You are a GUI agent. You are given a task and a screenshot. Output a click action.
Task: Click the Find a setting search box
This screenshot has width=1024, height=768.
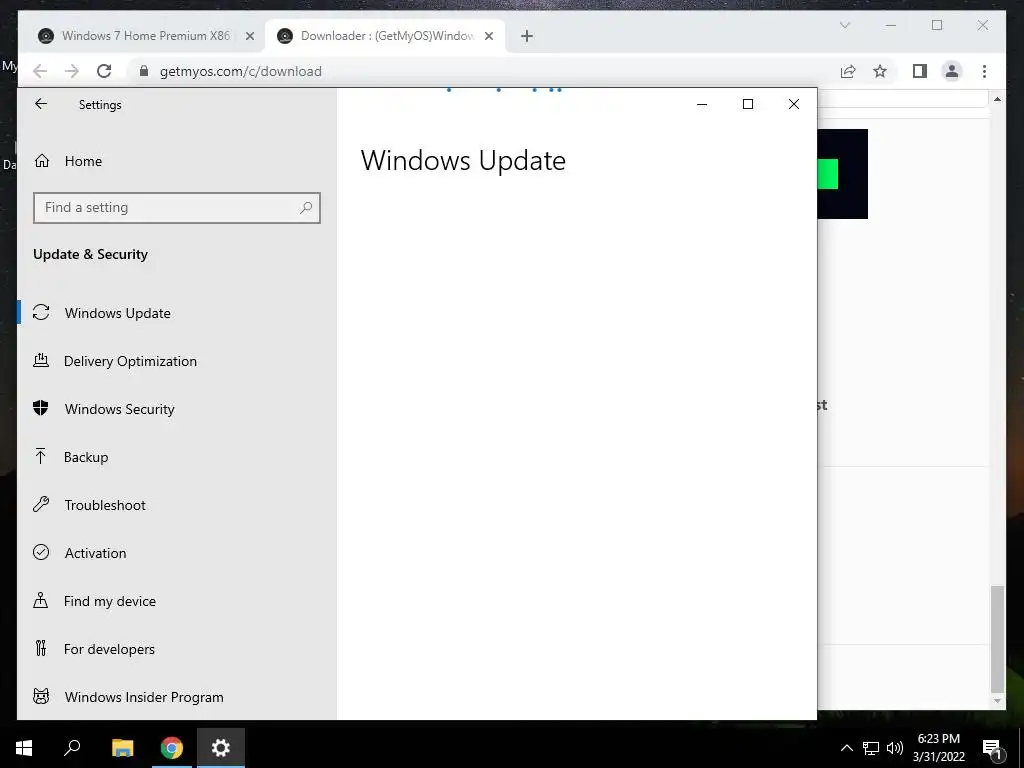click(x=176, y=208)
